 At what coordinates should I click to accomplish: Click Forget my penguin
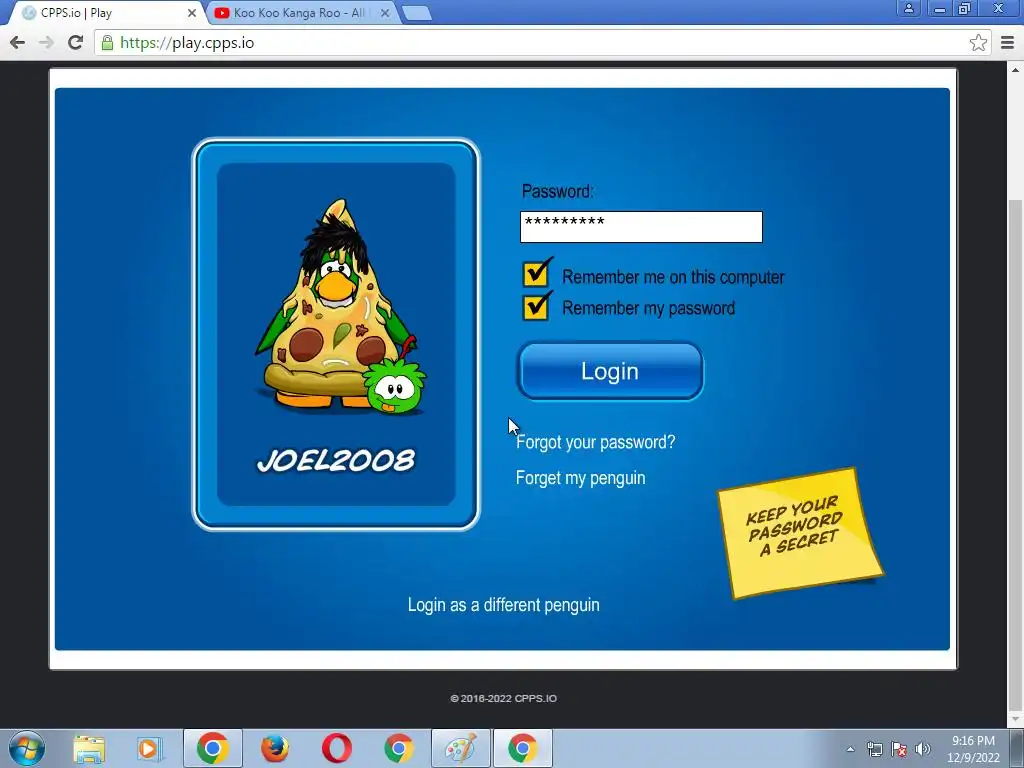point(580,478)
